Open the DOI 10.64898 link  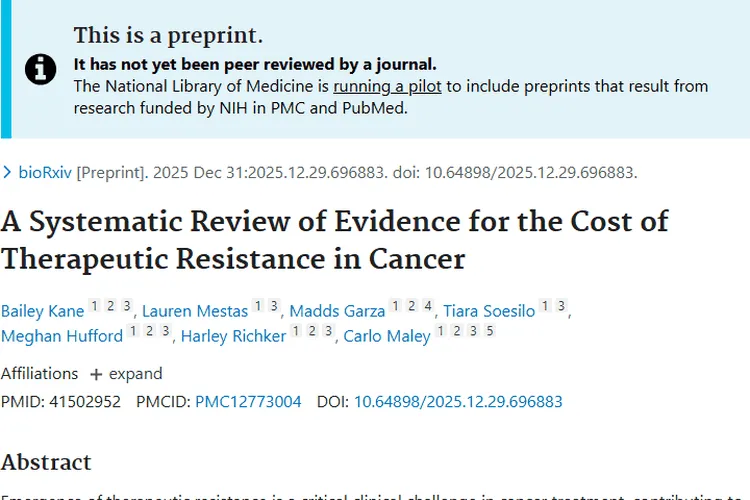coord(458,402)
